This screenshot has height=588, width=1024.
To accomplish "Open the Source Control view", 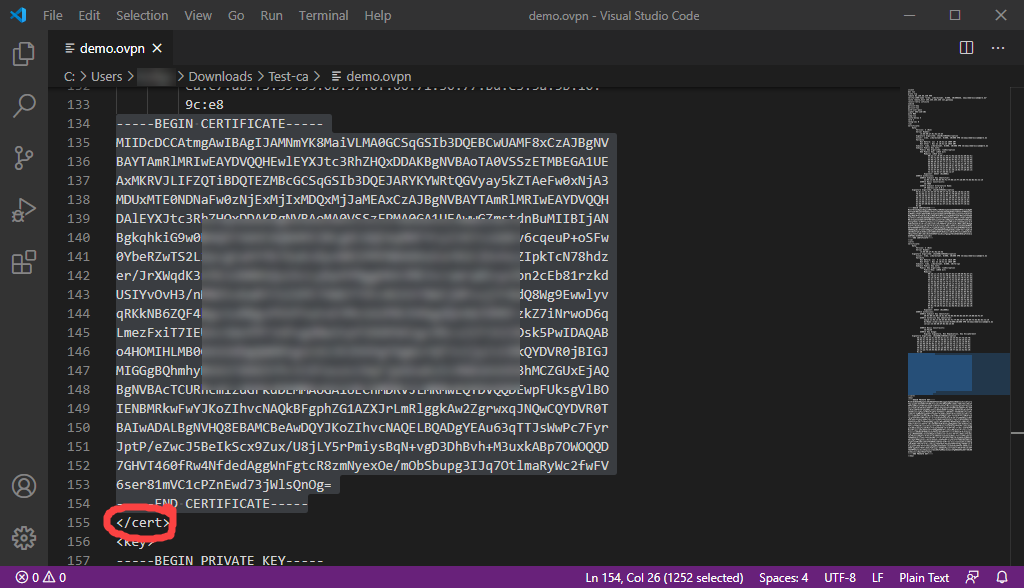I will 24,156.
